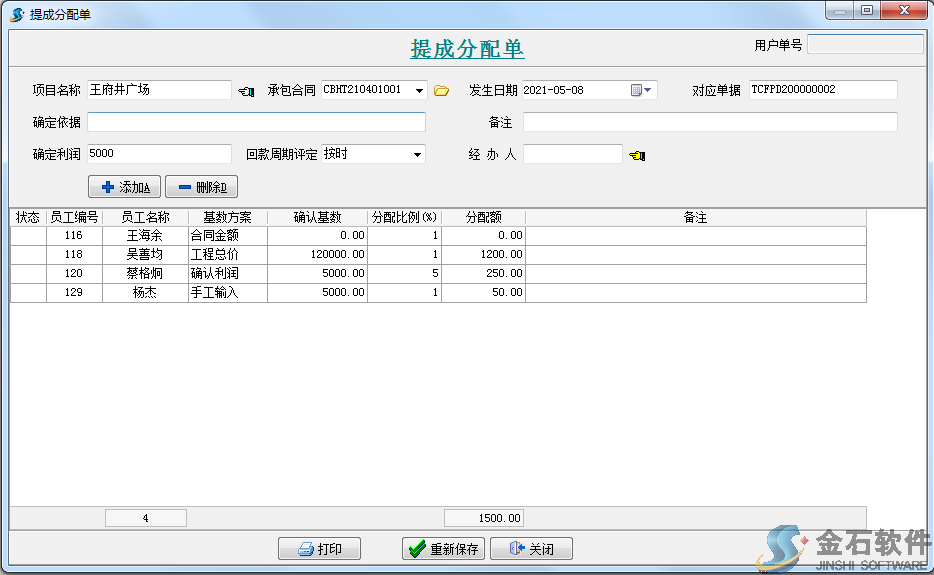Click the calendar icon in 发生日期 field
Viewport: 934px width, 575px height.
(636, 90)
